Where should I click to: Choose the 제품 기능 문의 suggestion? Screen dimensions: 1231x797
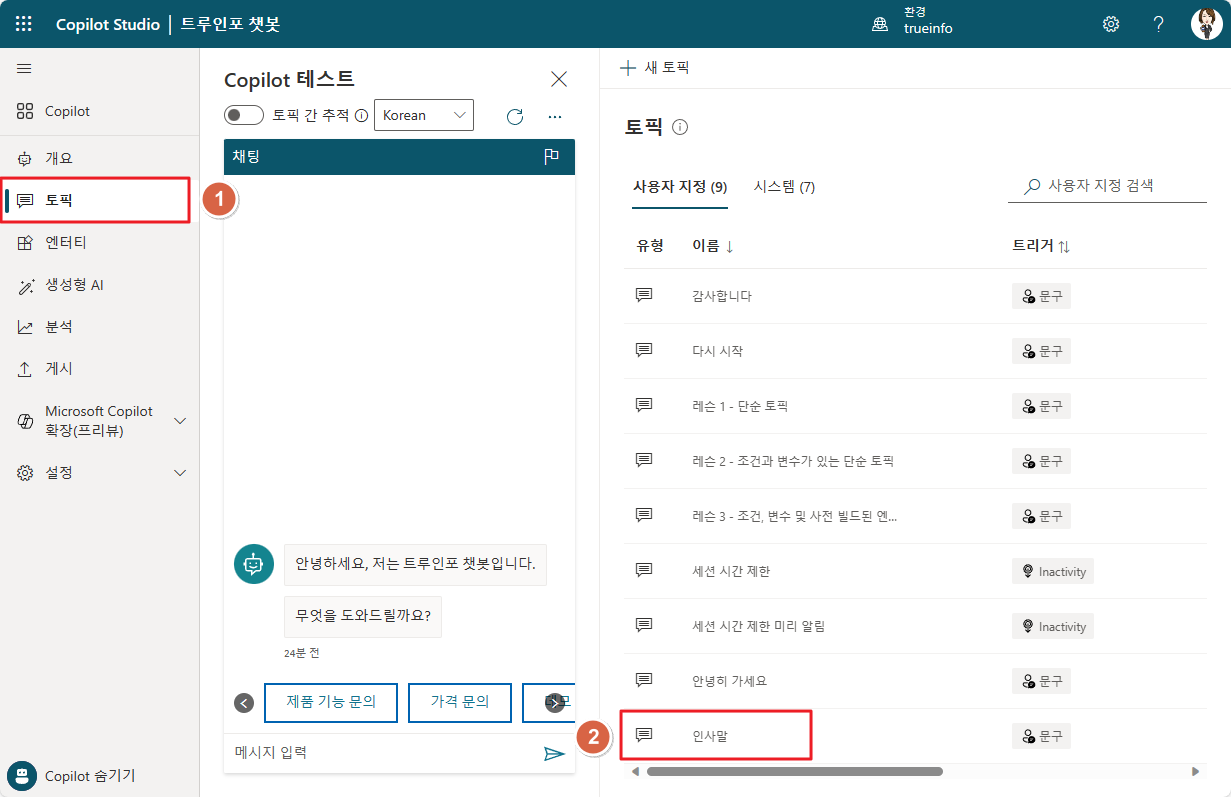coord(331,702)
